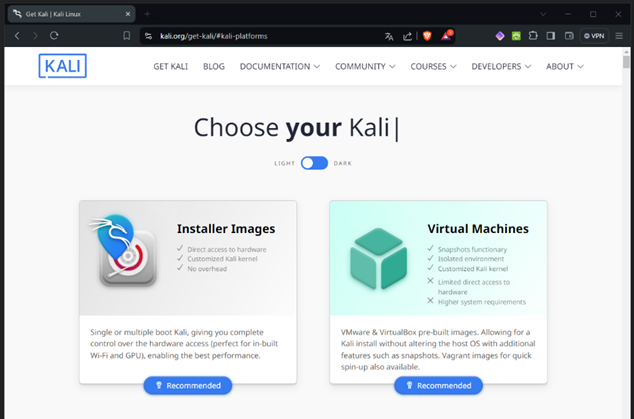Image resolution: width=634 pixels, height=419 pixels.
Task: Reload the page
Action: (x=54, y=35)
